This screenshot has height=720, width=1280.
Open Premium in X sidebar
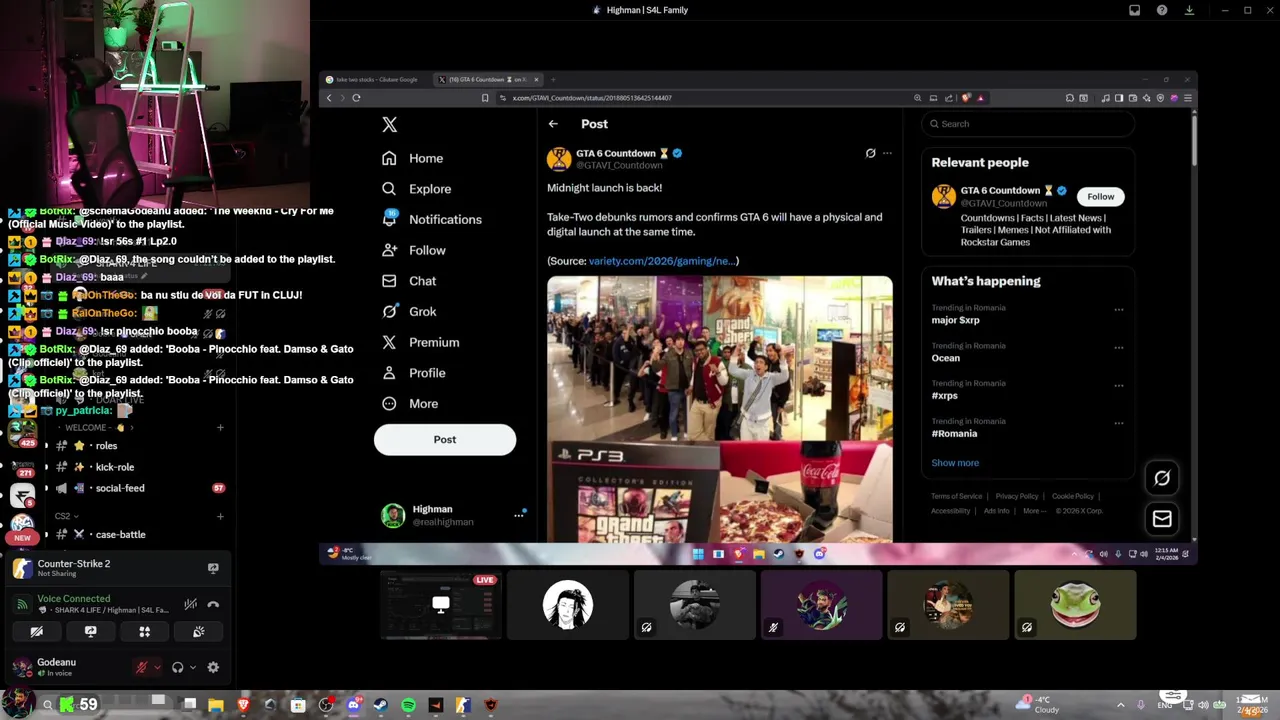420,342
